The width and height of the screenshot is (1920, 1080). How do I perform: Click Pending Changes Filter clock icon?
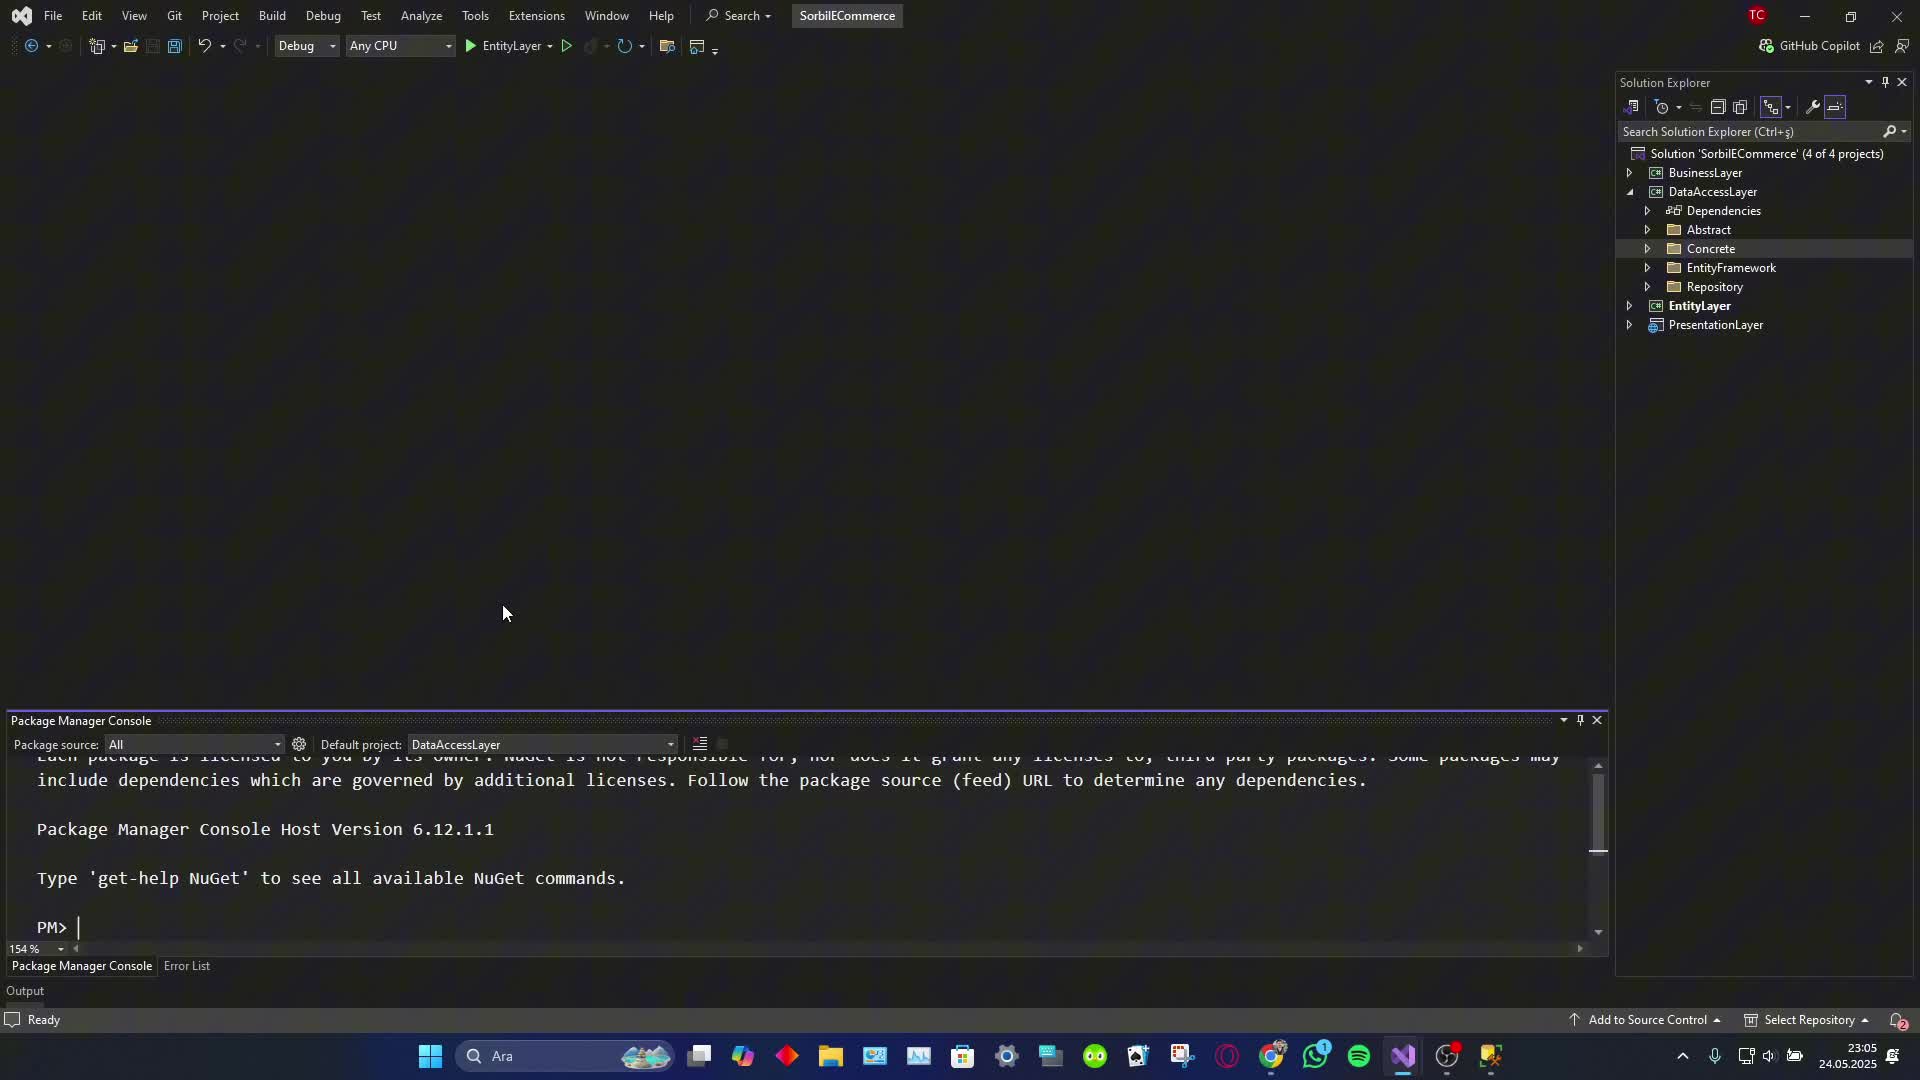tap(1662, 107)
